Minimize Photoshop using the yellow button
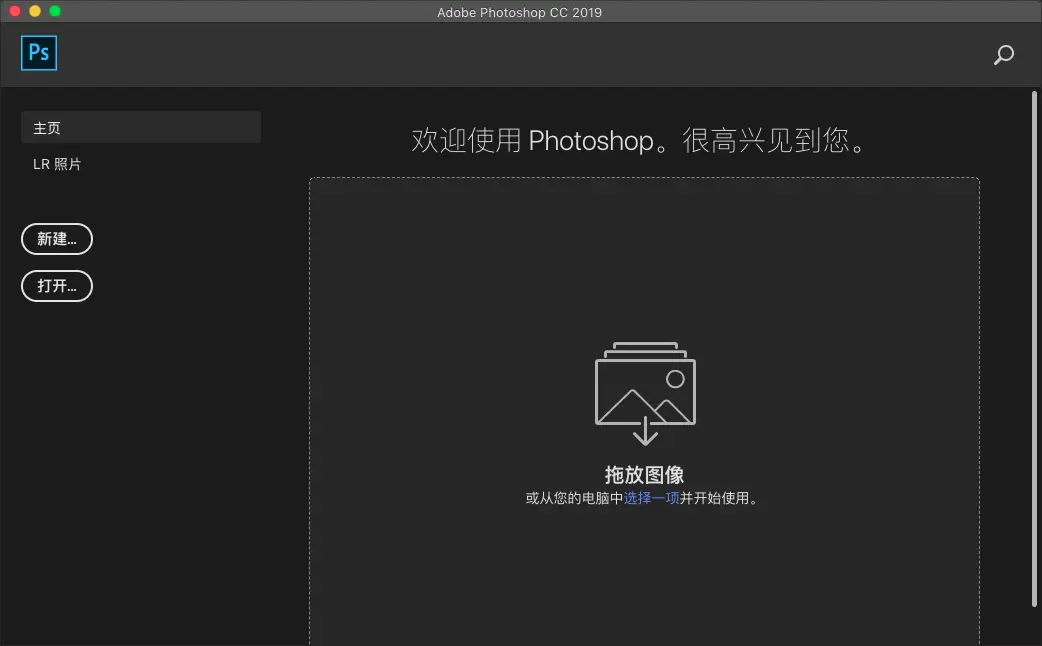 click(36, 11)
